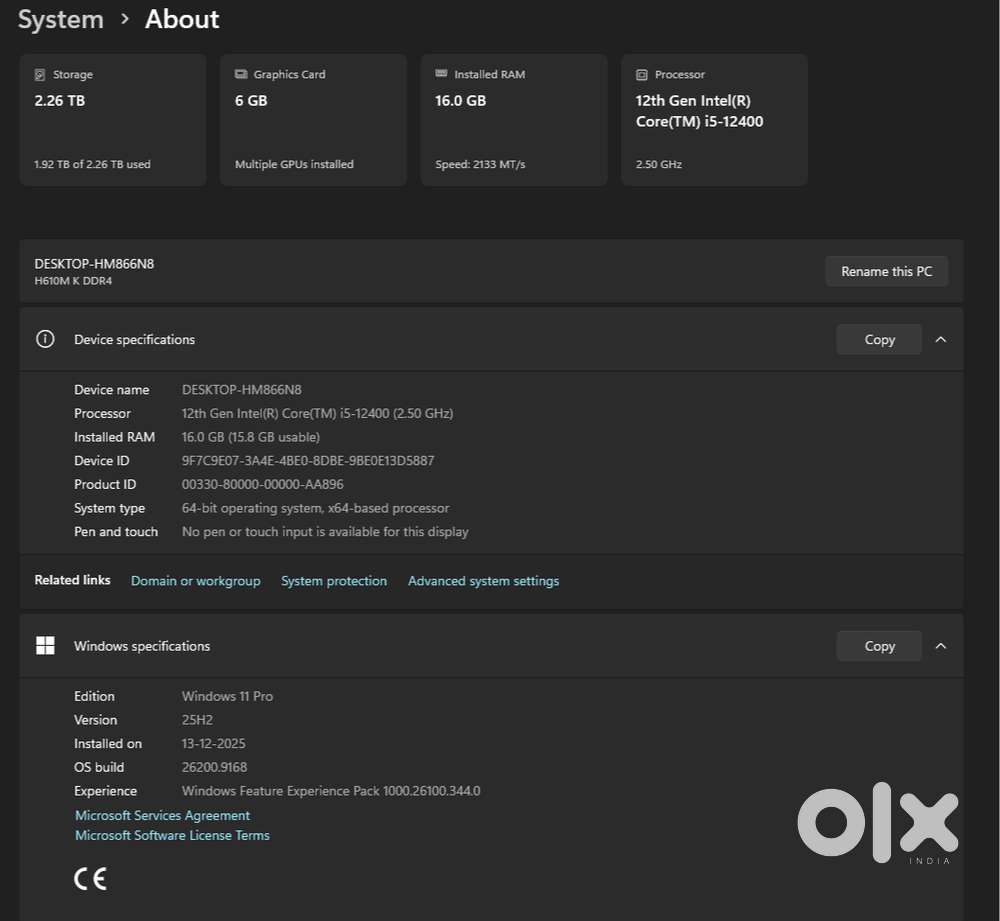Image resolution: width=1000 pixels, height=921 pixels.
Task: Open the i5-12400 Processor tile
Action: (714, 120)
